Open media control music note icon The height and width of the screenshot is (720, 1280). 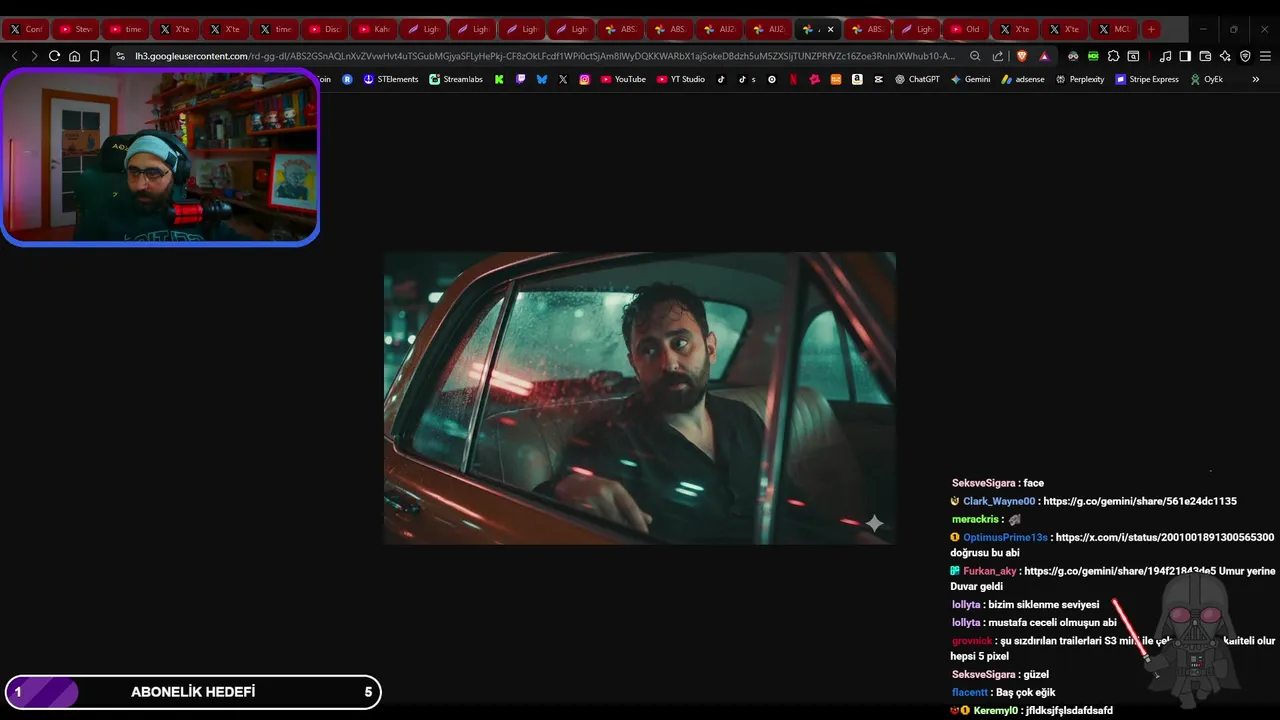click(x=1165, y=56)
